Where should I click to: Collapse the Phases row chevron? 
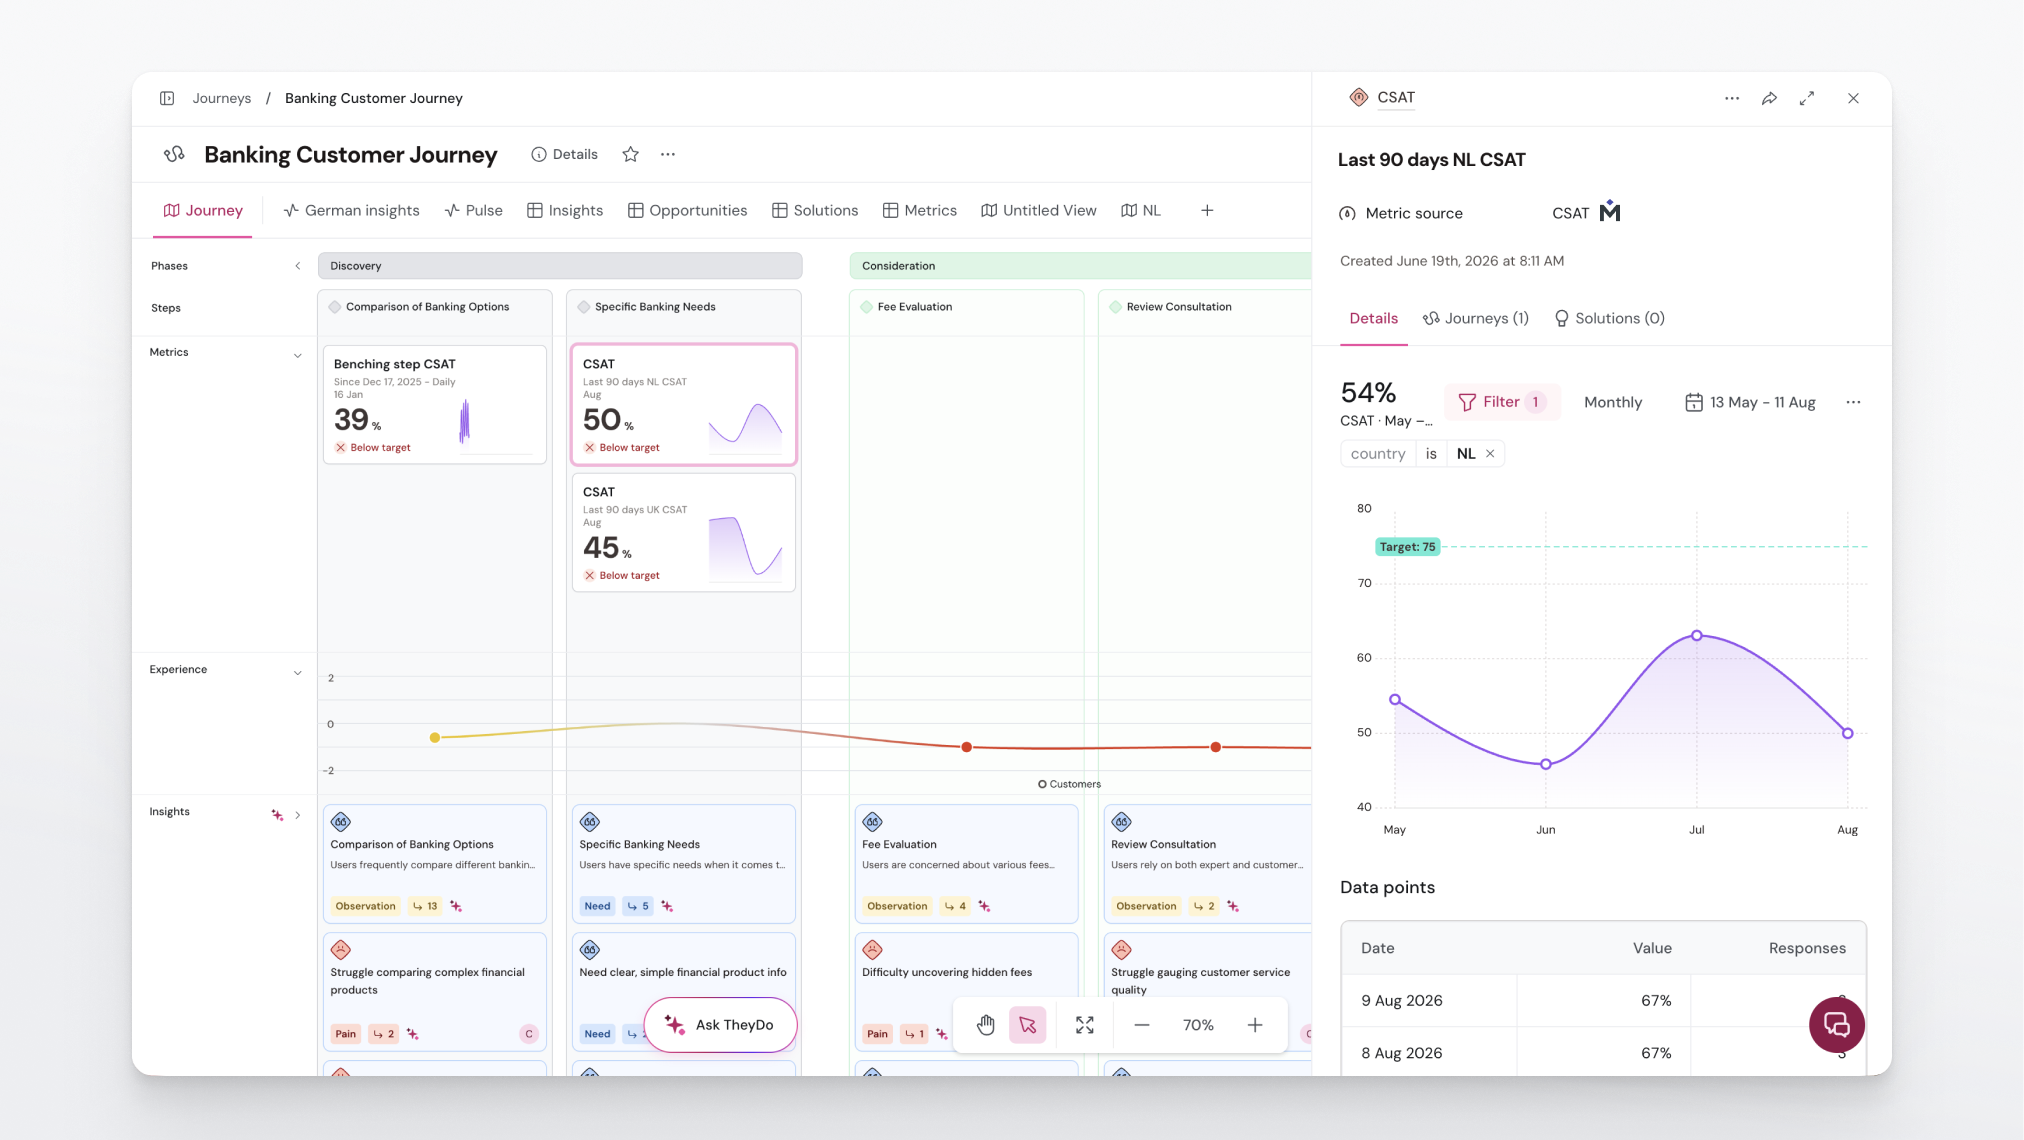tap(297, 266)
